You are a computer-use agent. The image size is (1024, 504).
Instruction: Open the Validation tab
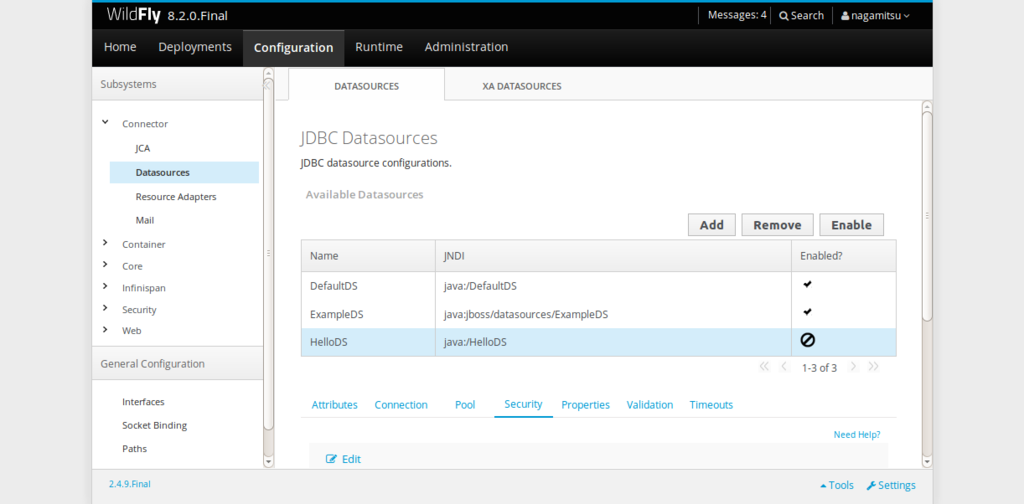[x=650, y=405]
